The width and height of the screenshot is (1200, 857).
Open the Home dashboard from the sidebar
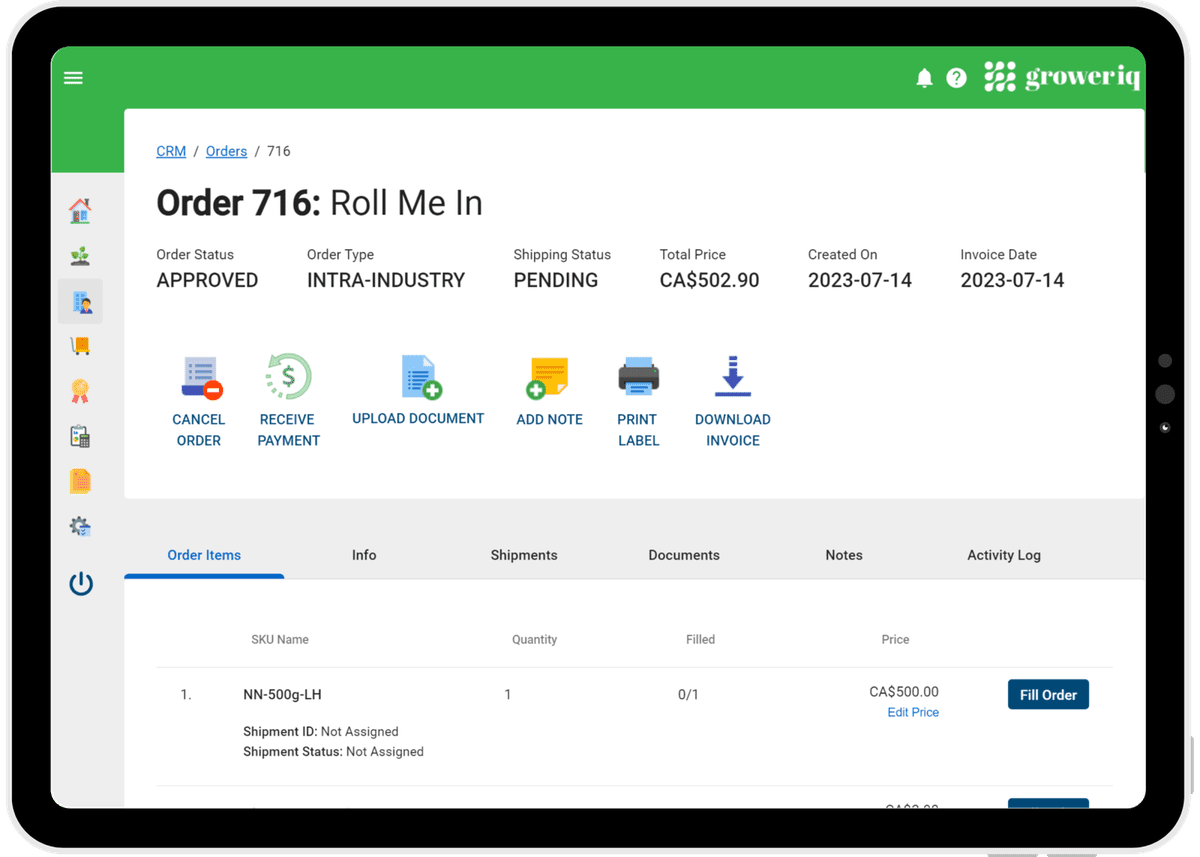(80, 210)
